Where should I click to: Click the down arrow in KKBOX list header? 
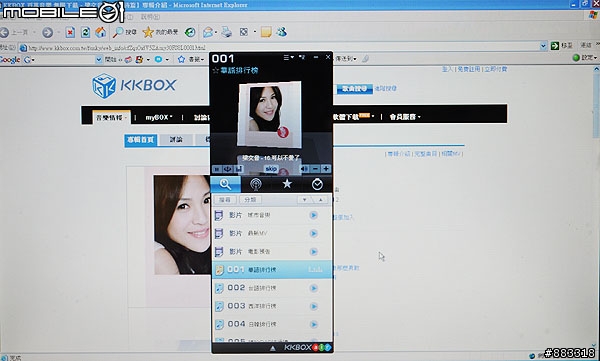click(x=305, y=200)
